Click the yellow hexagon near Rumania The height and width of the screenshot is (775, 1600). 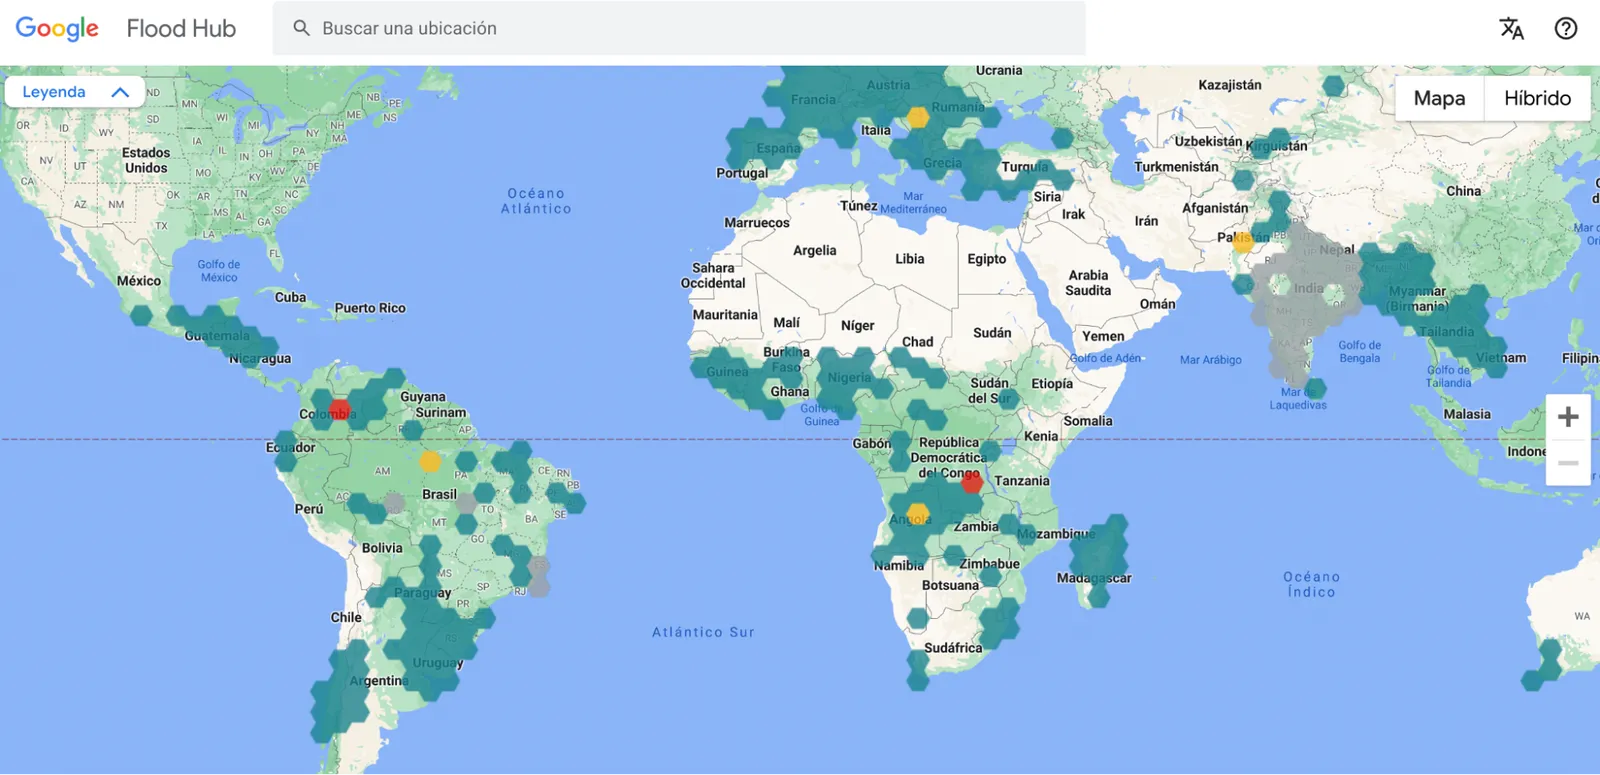coord(918,118)
